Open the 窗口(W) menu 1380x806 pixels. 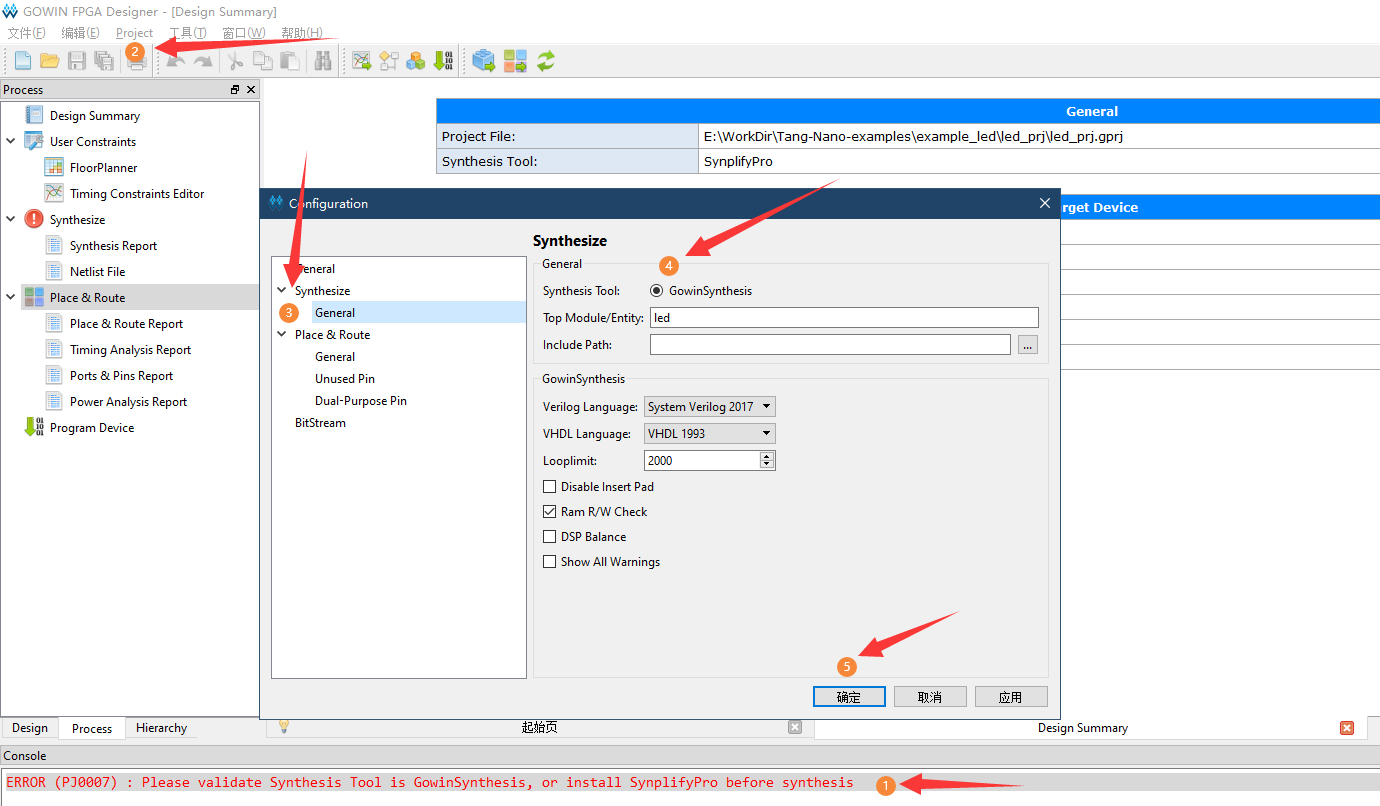click(x=243, y=33)
